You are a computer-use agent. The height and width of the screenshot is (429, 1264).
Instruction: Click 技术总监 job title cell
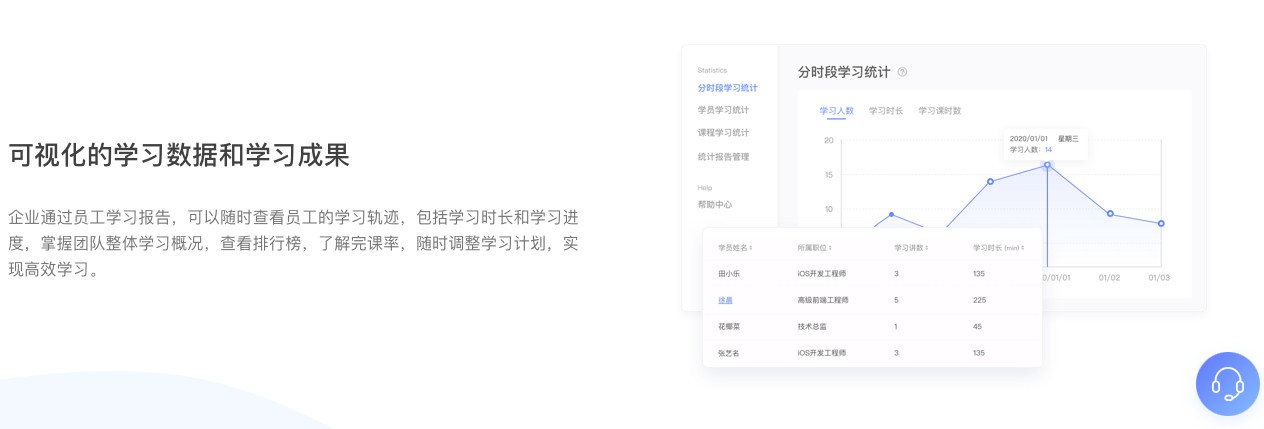point(812,327)
